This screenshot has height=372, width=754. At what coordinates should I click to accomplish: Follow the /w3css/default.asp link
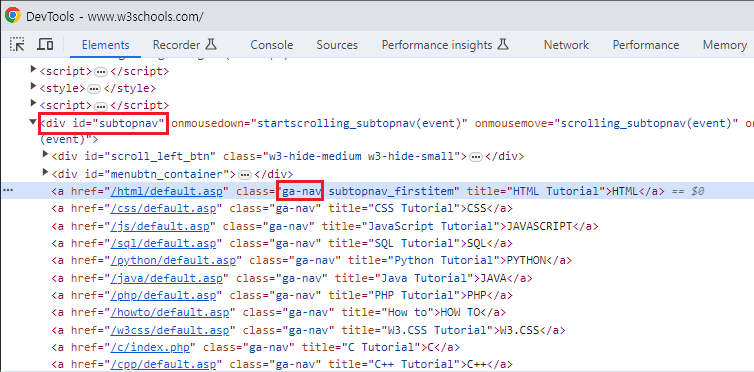coord(170,330)
